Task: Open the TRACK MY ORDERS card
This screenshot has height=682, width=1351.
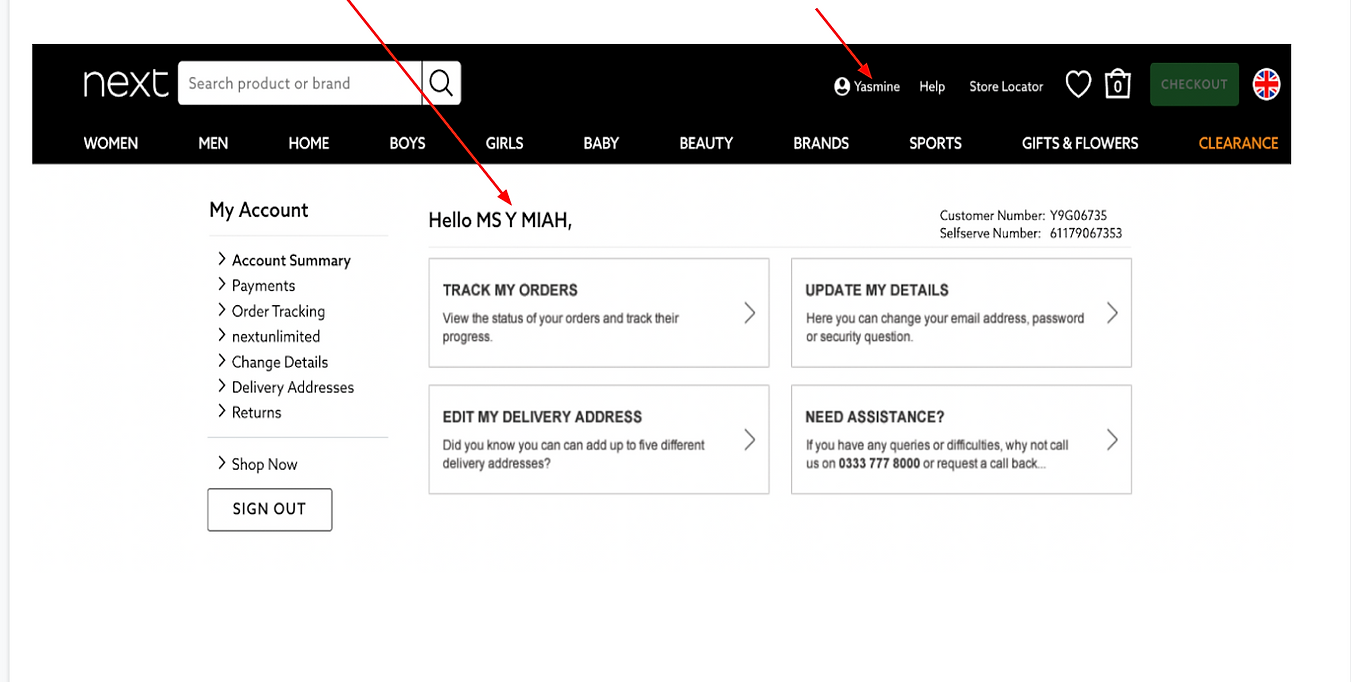Action: point(599,313)
